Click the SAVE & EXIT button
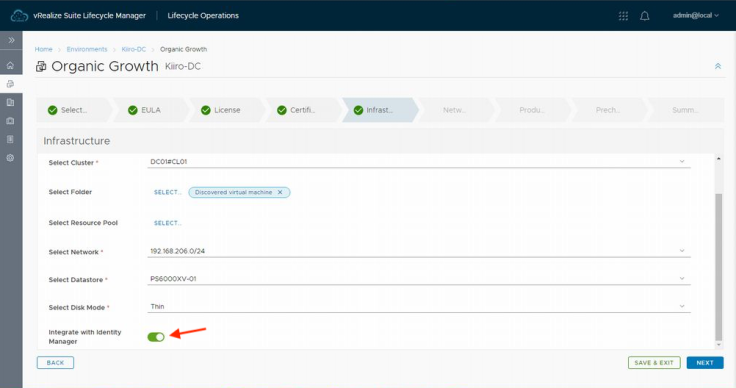 pos(654,363)
